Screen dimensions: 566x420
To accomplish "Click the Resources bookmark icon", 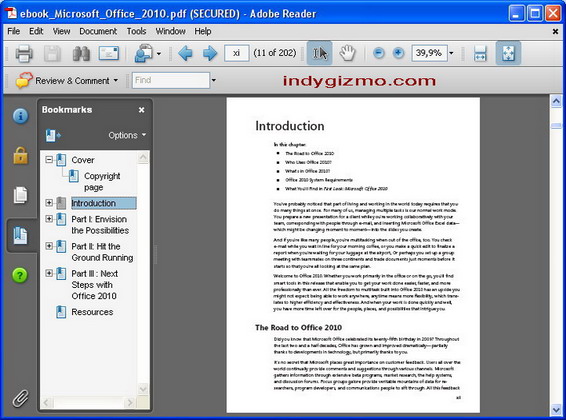I will [61, 312].
